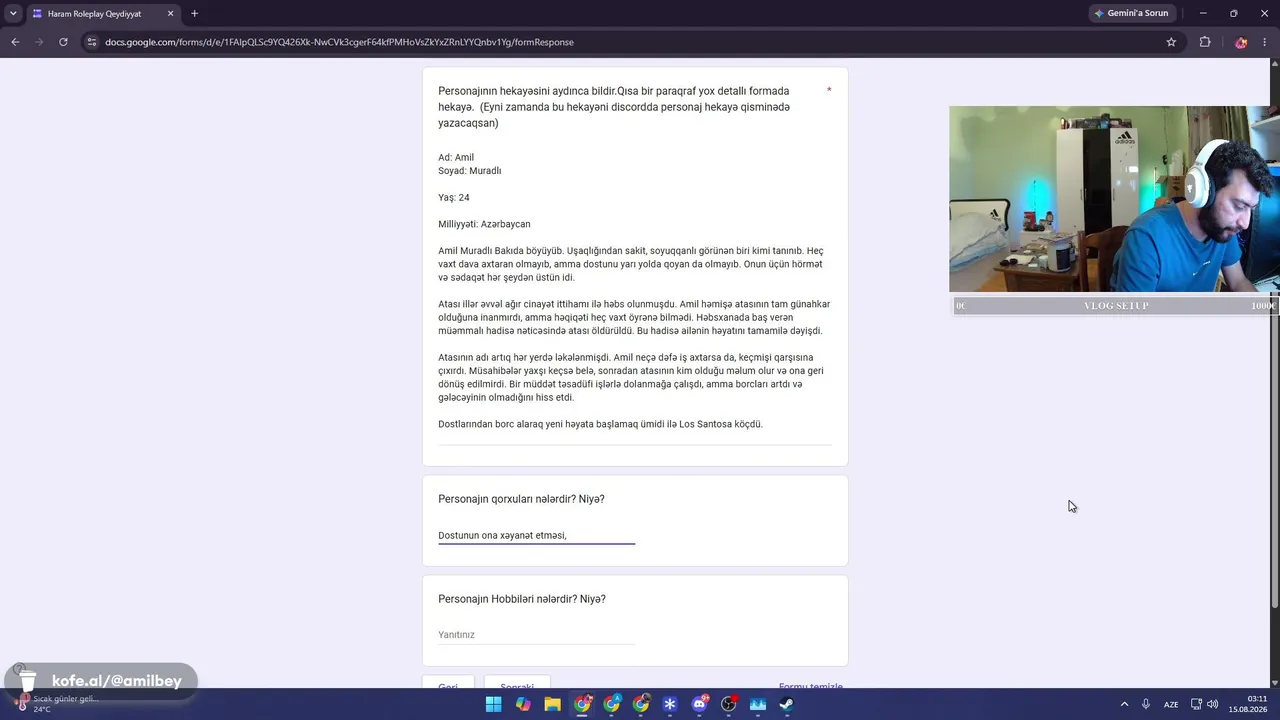This screenshot has height=720, width=1280.
Task: Bookmark this page with the star icon
Action: tap(1171, 42)
